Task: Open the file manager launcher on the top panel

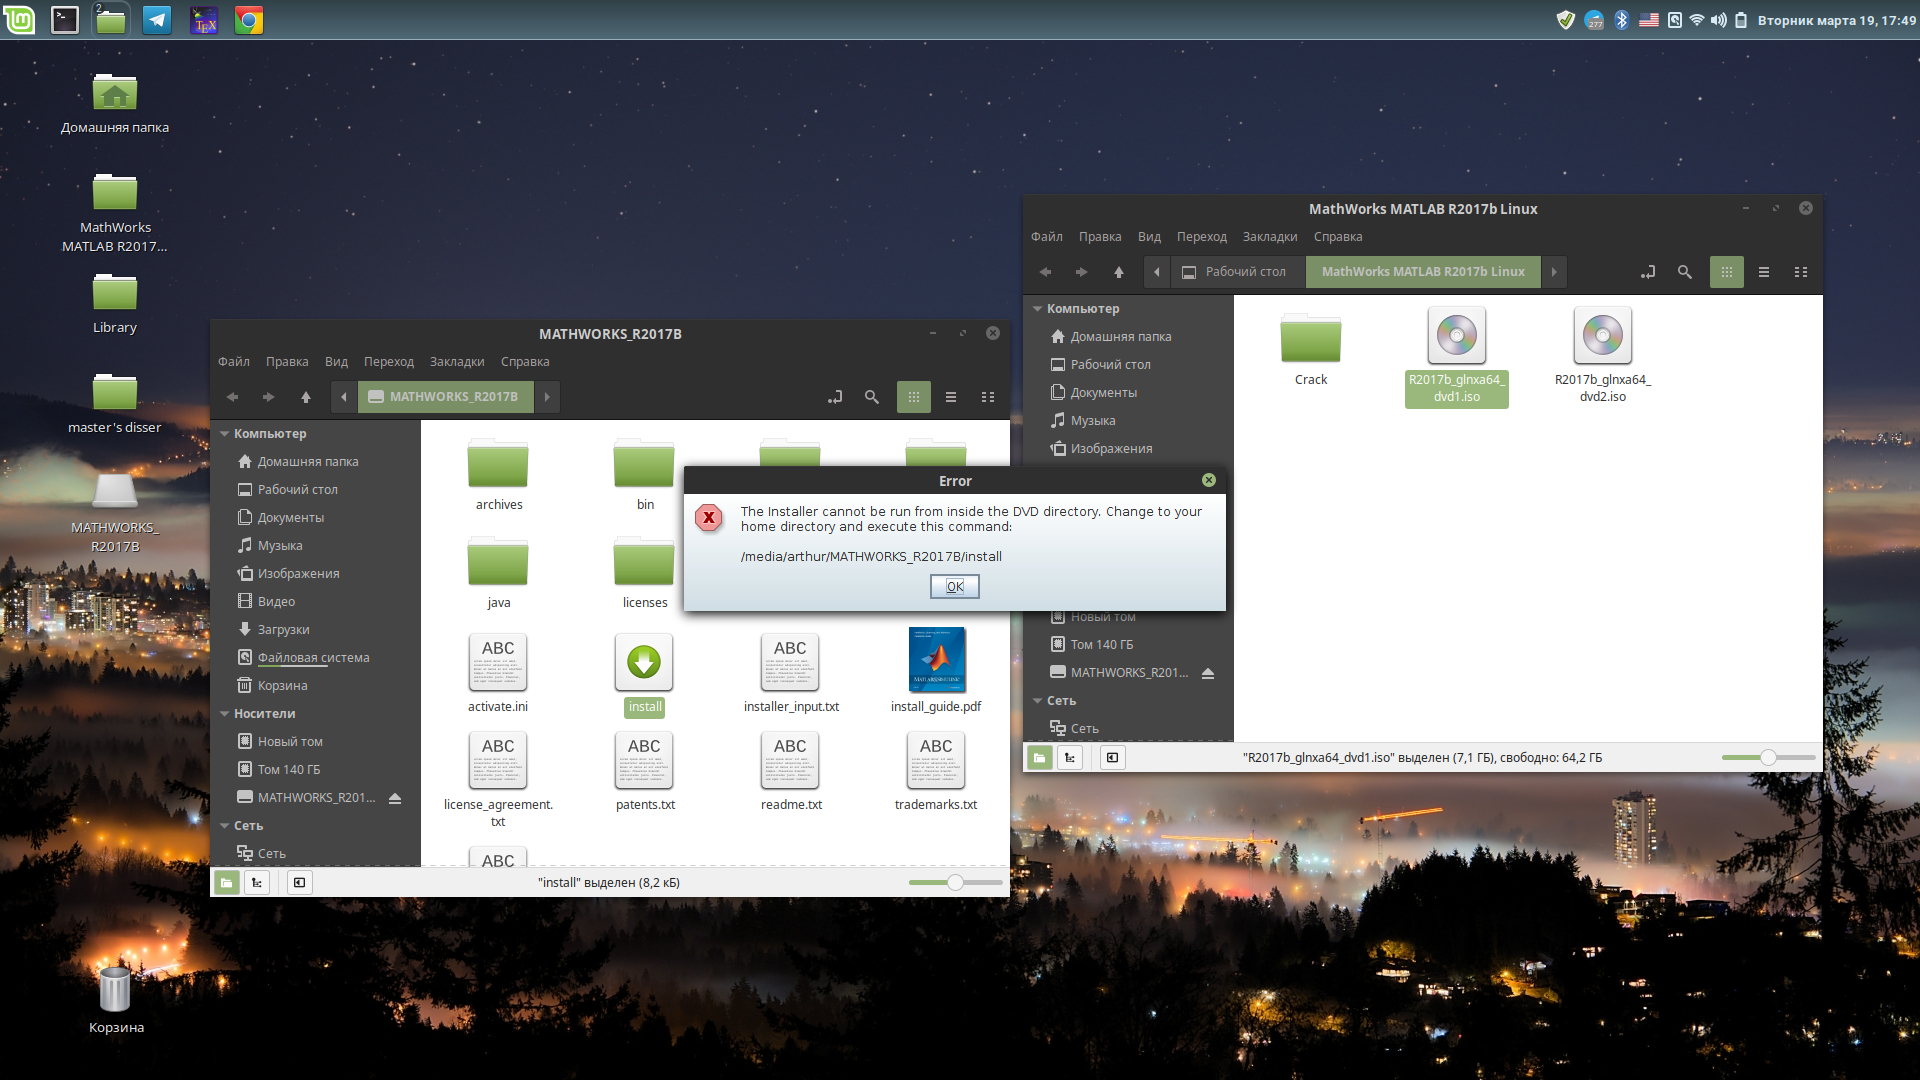Action: (111, 19)
